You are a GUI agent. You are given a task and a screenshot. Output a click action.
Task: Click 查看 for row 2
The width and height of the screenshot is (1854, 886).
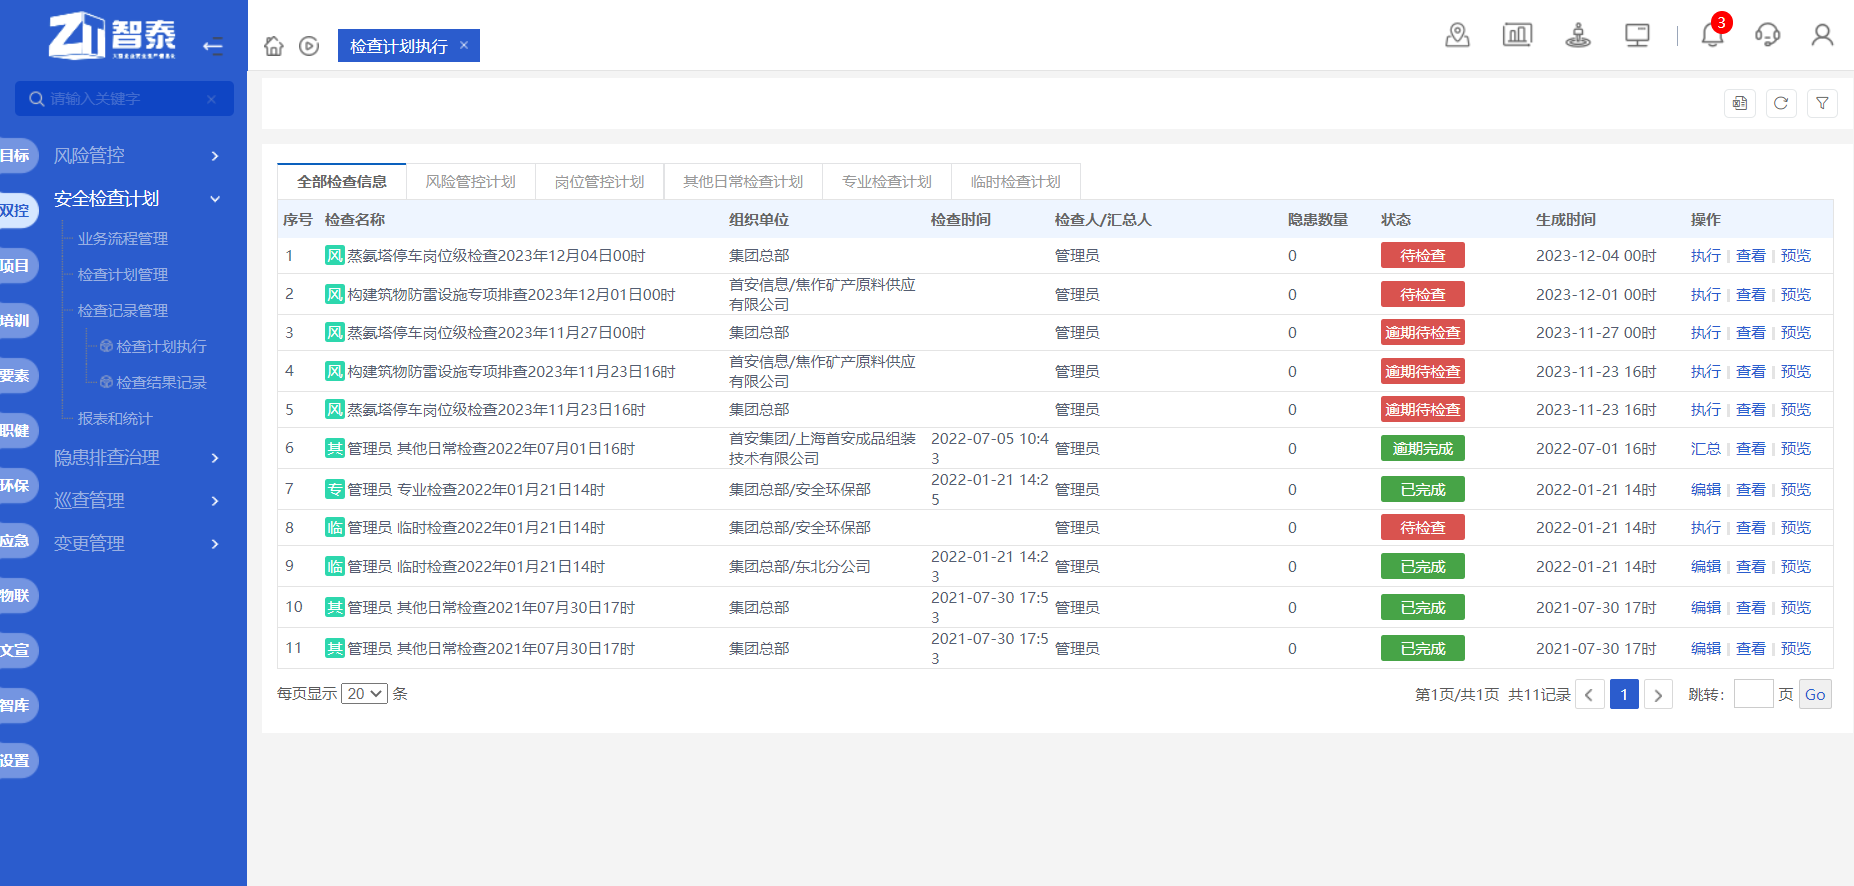1751,294
